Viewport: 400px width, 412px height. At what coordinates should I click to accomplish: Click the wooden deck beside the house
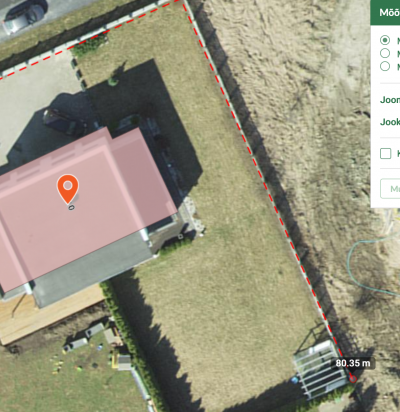tap(50, 315)
